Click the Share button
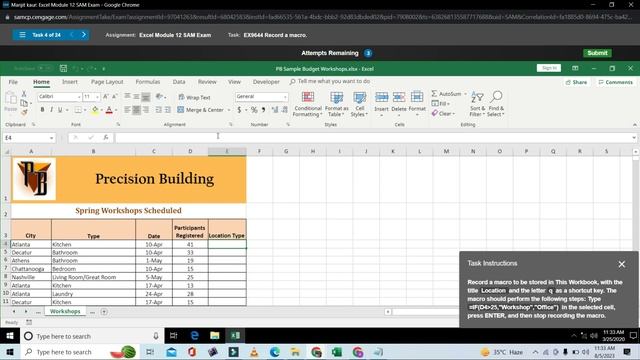640x360 pixels. (x=576, y=82)
